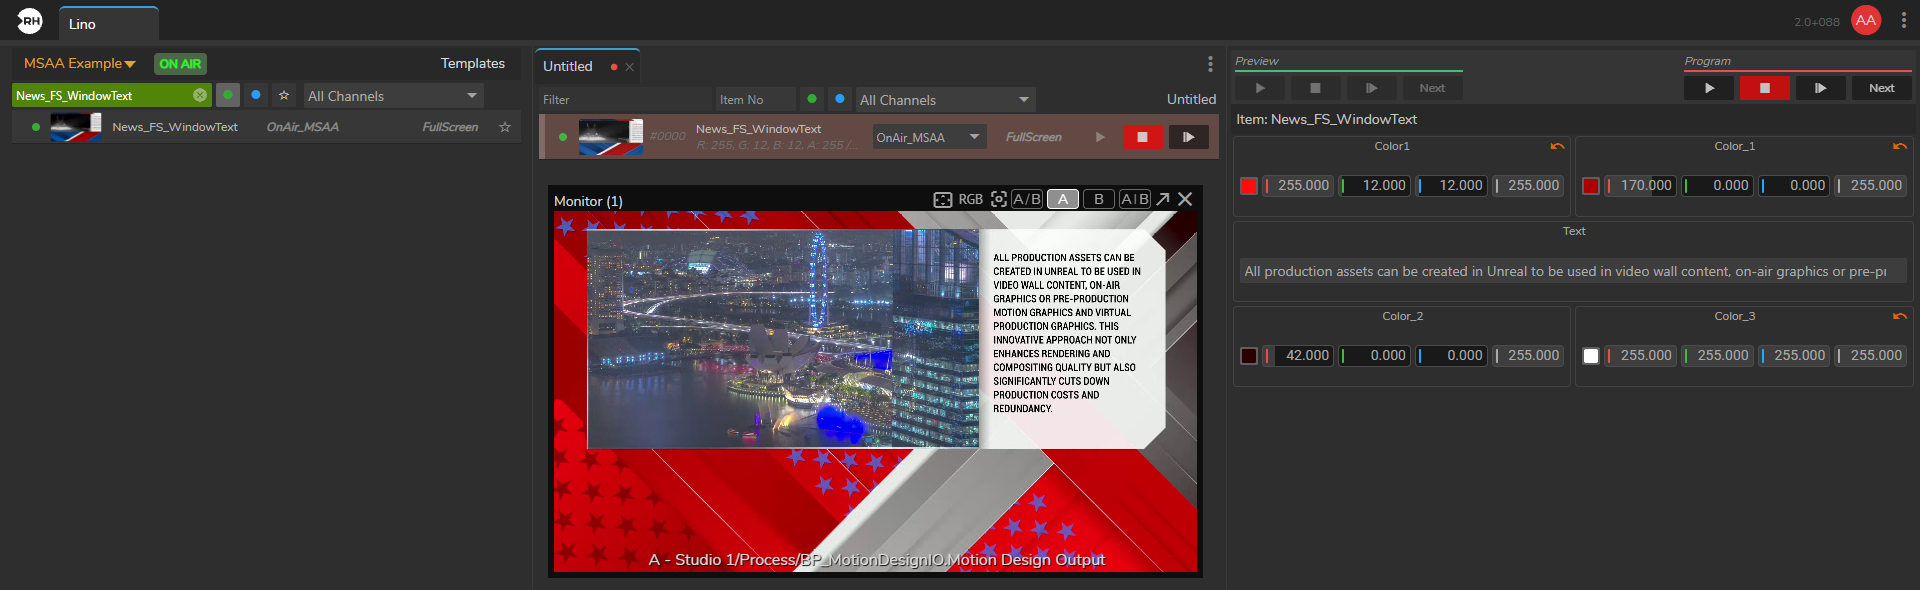Click the Program stop button

(1764, 88)
